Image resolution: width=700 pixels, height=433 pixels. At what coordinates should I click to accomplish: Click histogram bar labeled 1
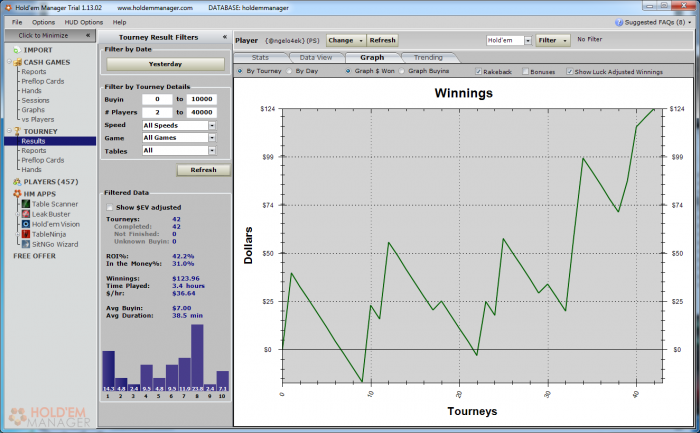[x=108, y=371]
